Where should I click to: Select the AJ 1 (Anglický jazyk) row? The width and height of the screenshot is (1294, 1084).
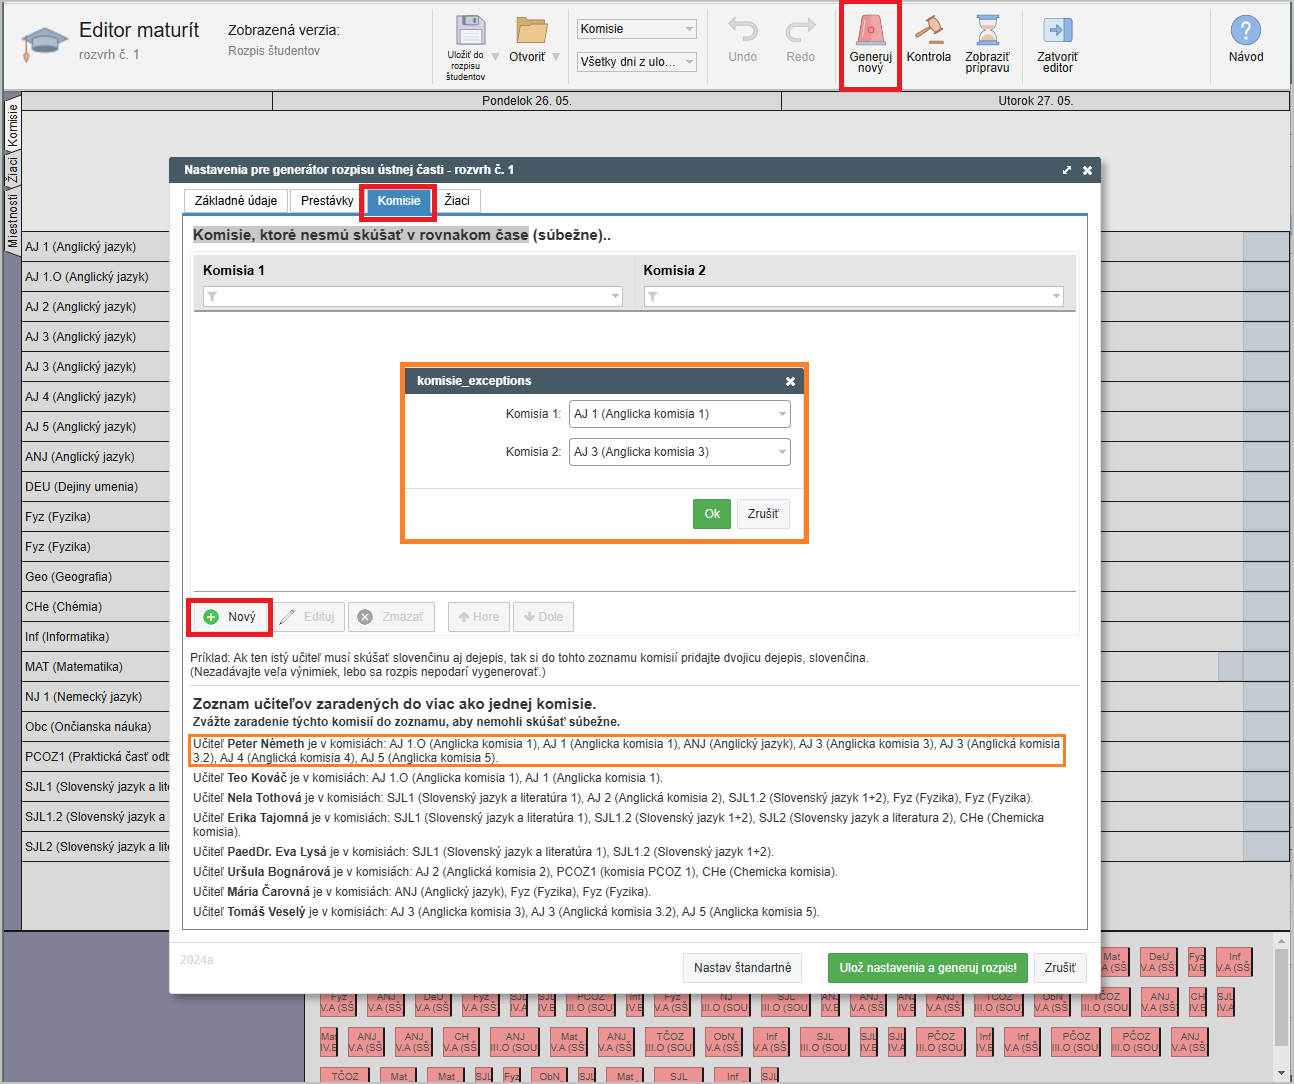[95, 247]
